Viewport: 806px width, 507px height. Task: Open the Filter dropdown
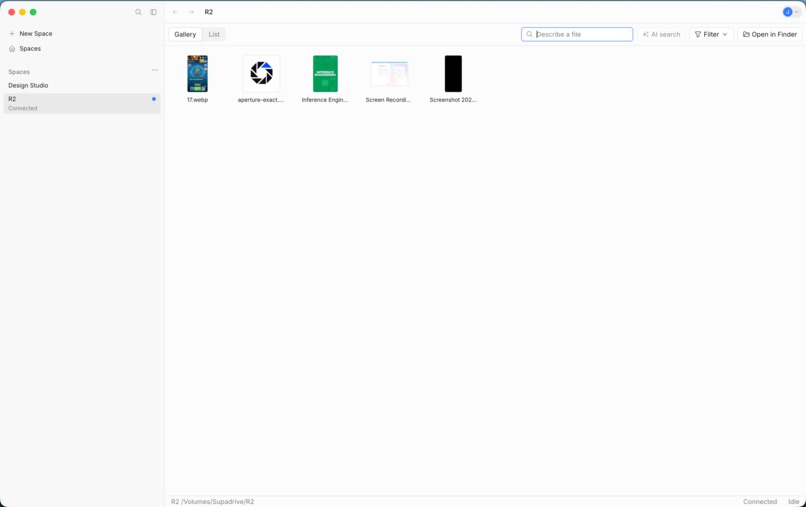(x=711, y=34)
